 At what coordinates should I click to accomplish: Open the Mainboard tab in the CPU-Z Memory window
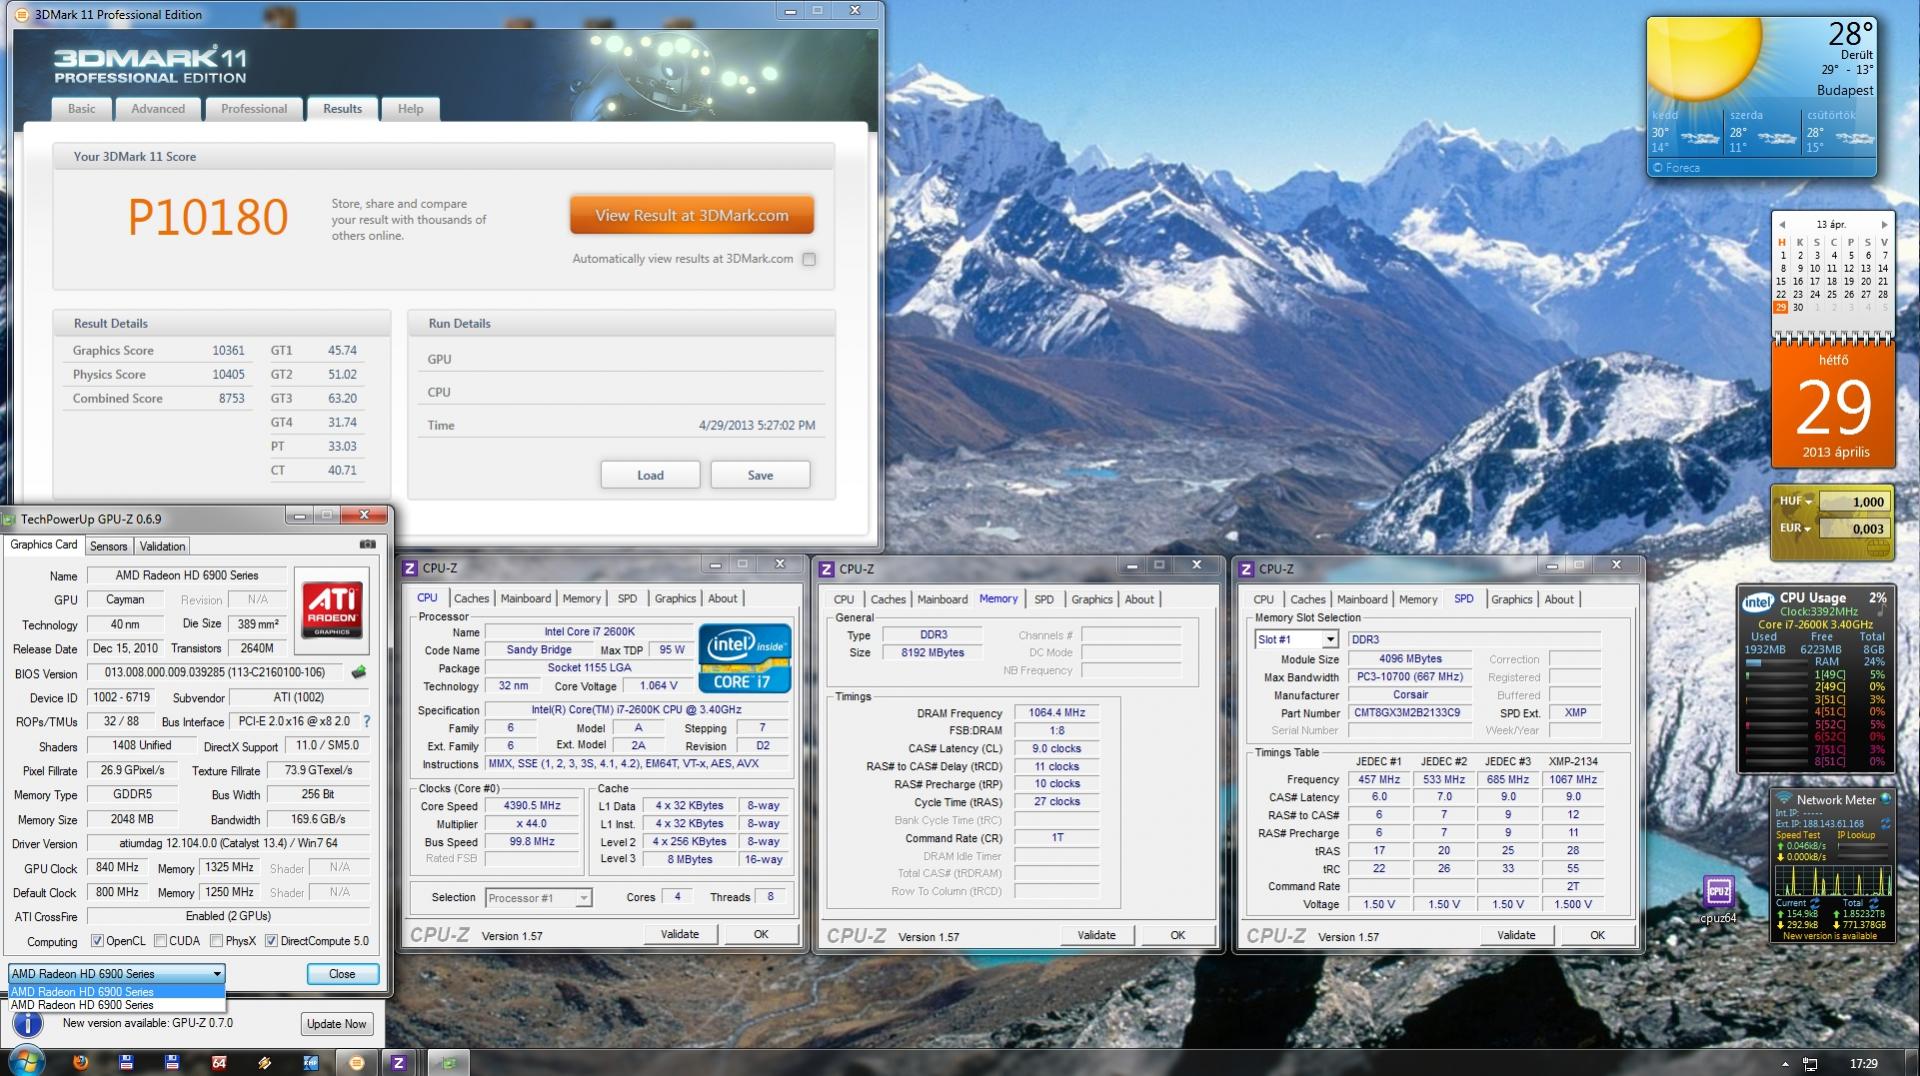942,599
